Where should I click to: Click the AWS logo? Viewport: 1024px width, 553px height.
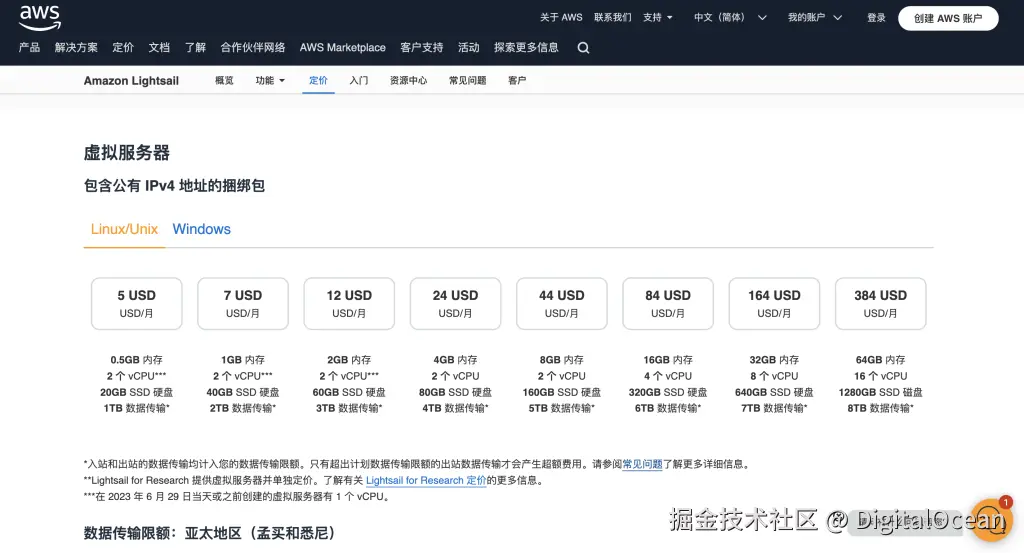click(40, 18)
